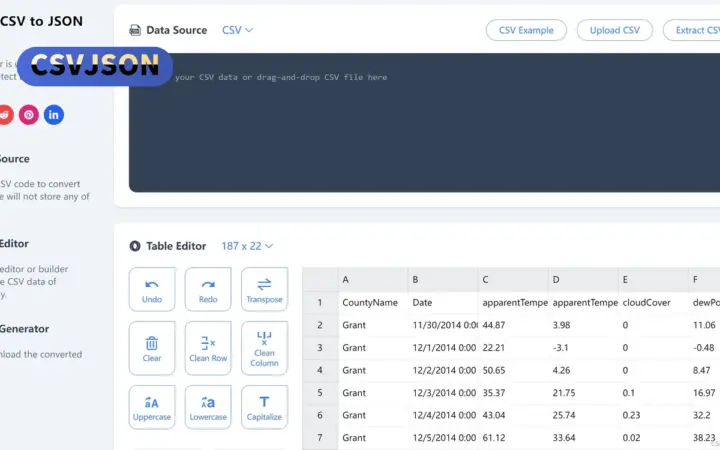The height and width of the screenshot is (450, 720).
Task: Share via the LinkedIn icon
Action: pos(54,115)
